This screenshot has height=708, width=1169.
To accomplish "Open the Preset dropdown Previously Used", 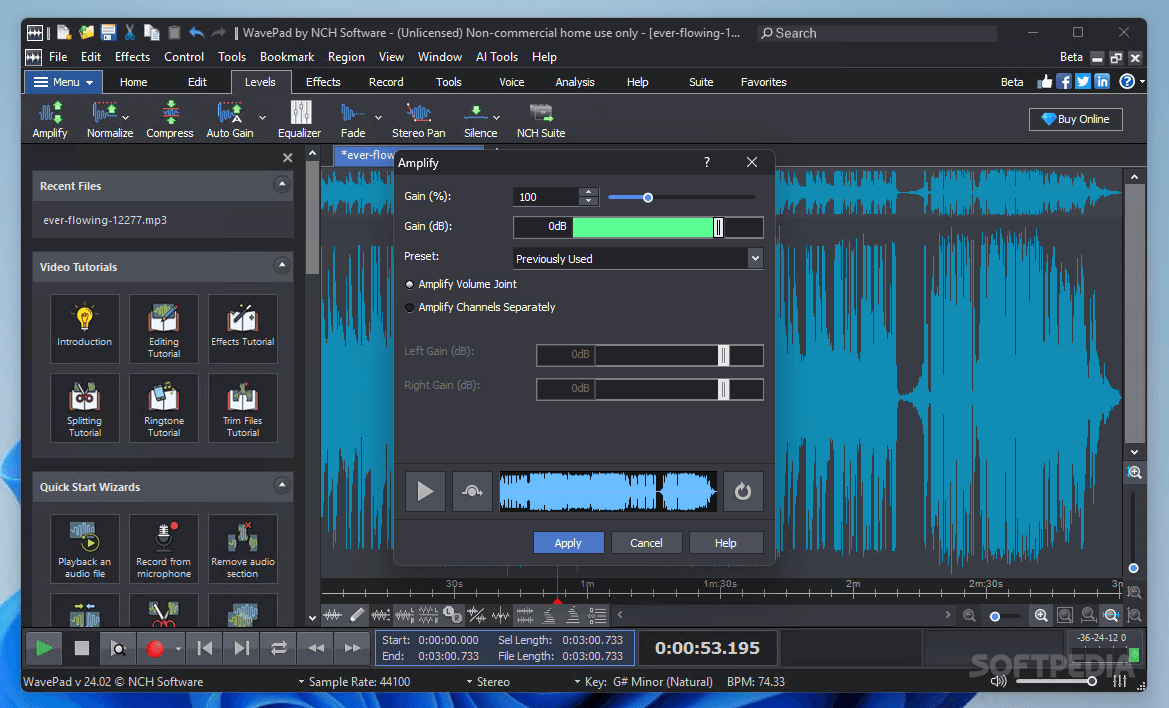I will [638, 259].
